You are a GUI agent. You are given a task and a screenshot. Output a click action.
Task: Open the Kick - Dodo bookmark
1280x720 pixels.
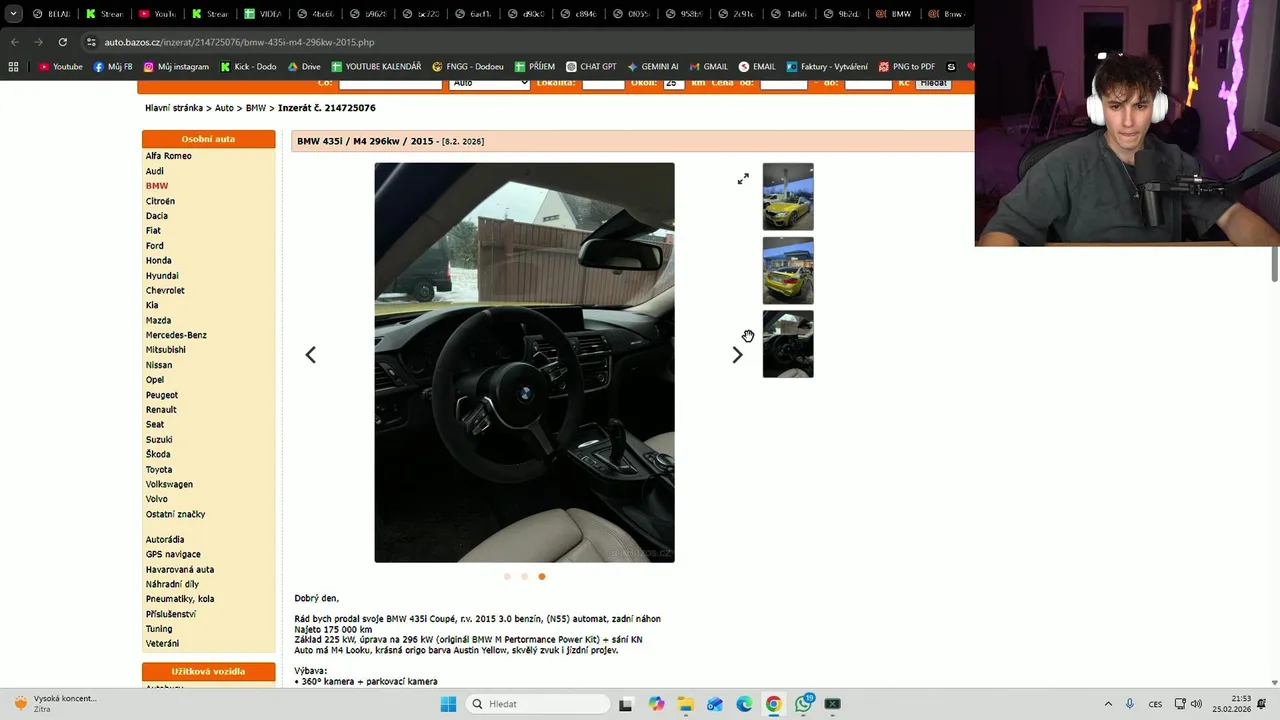(248, 67)
